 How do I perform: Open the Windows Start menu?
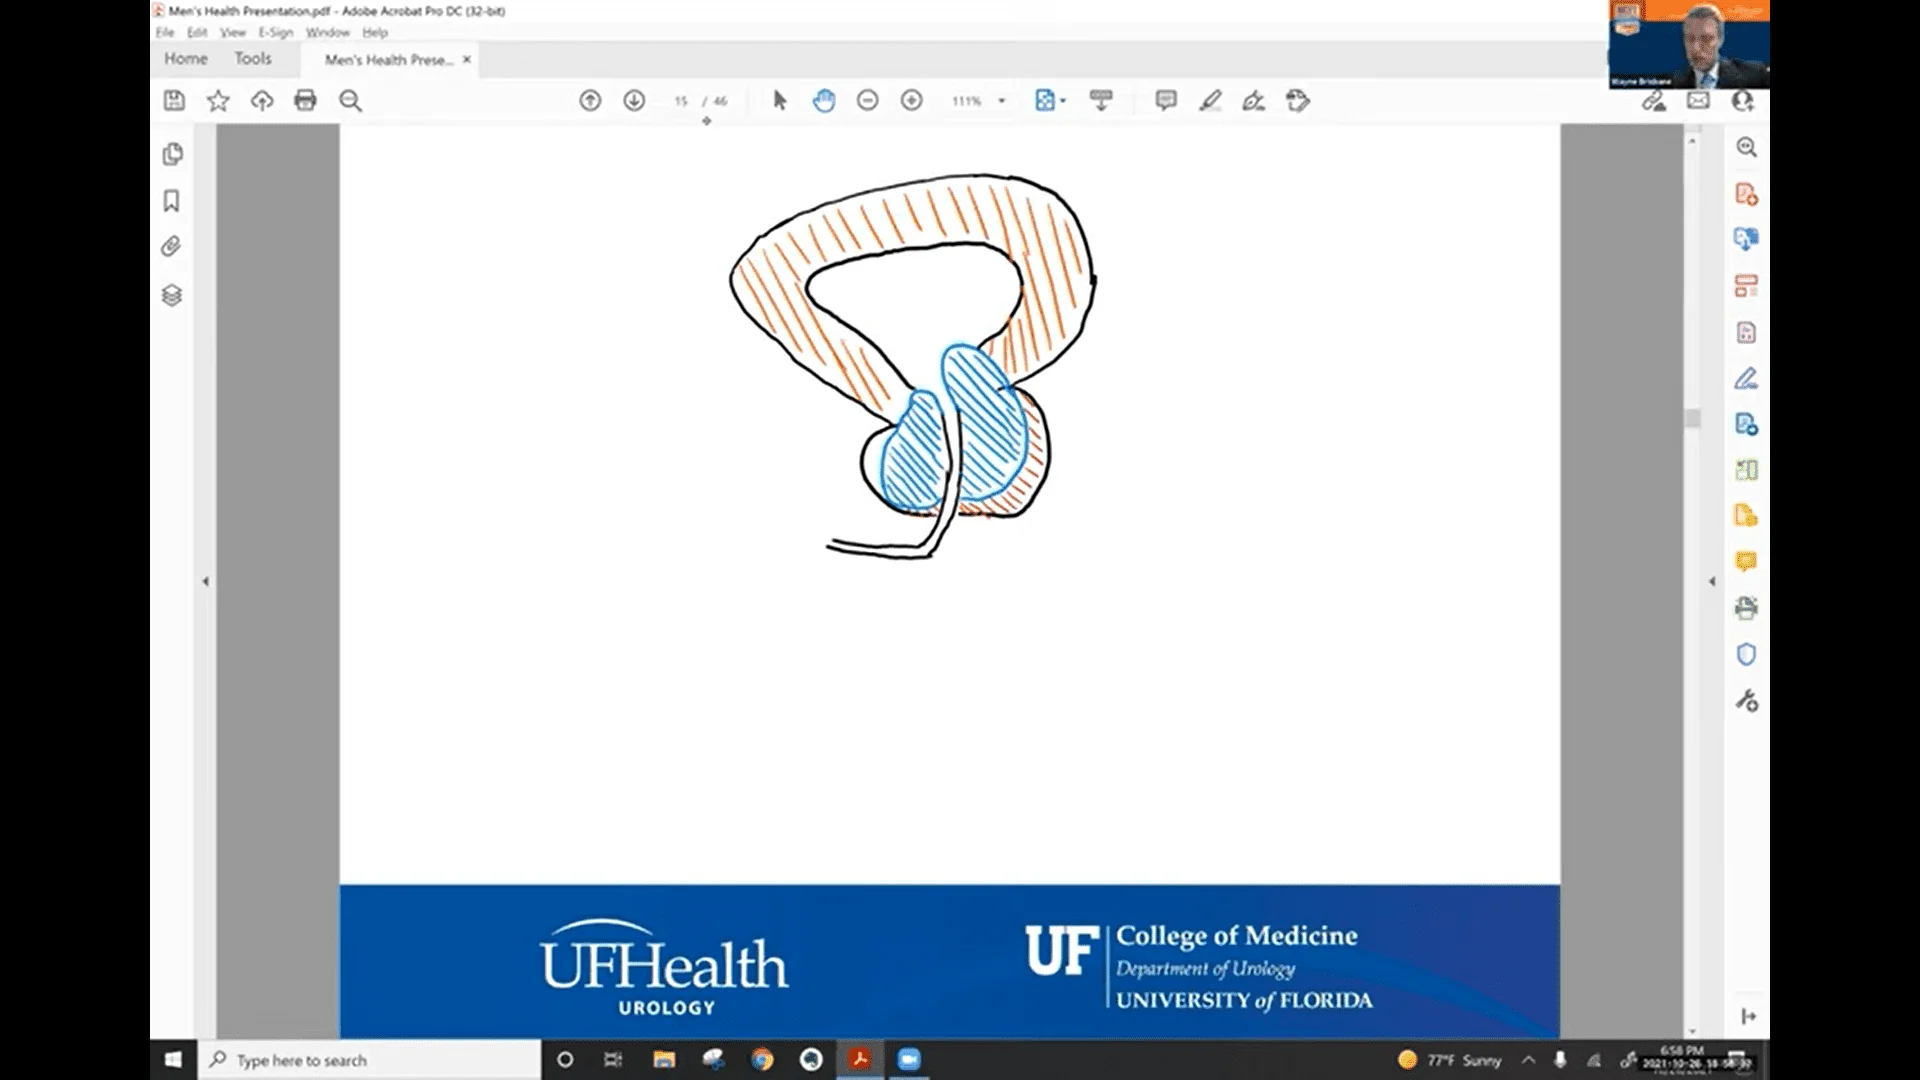tap(172, 1060)
